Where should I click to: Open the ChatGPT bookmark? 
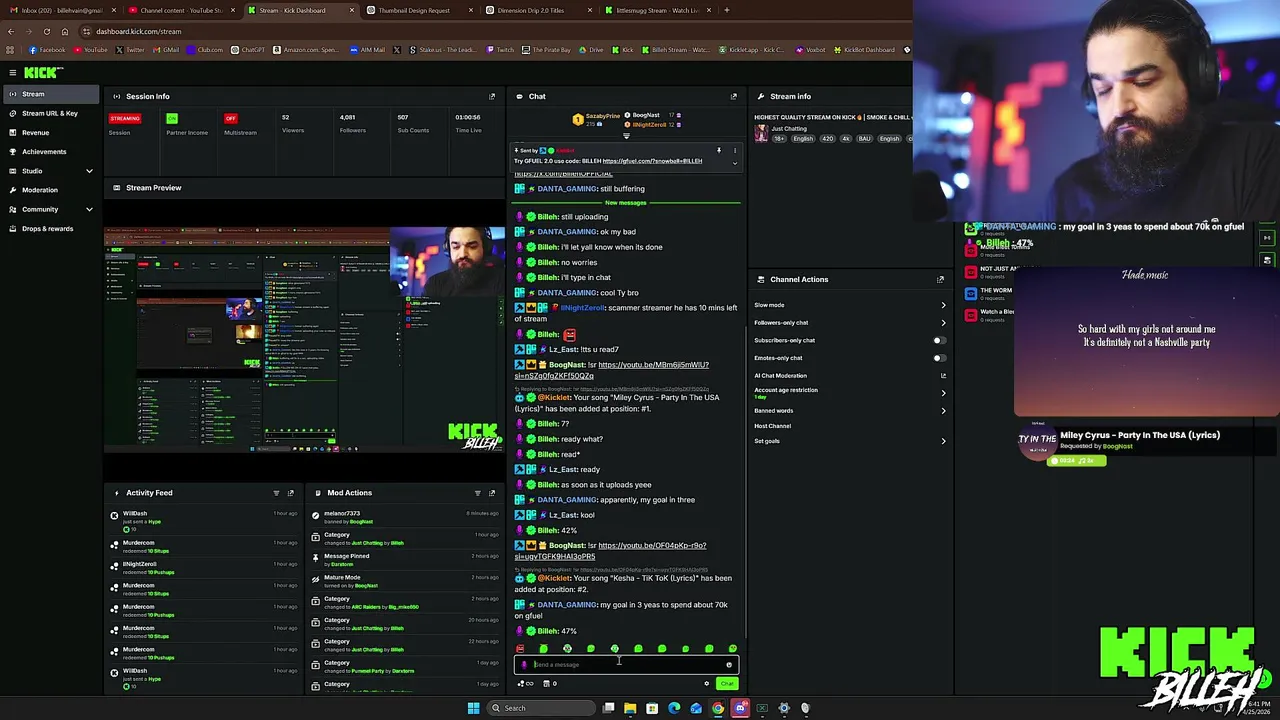[248, 50]
